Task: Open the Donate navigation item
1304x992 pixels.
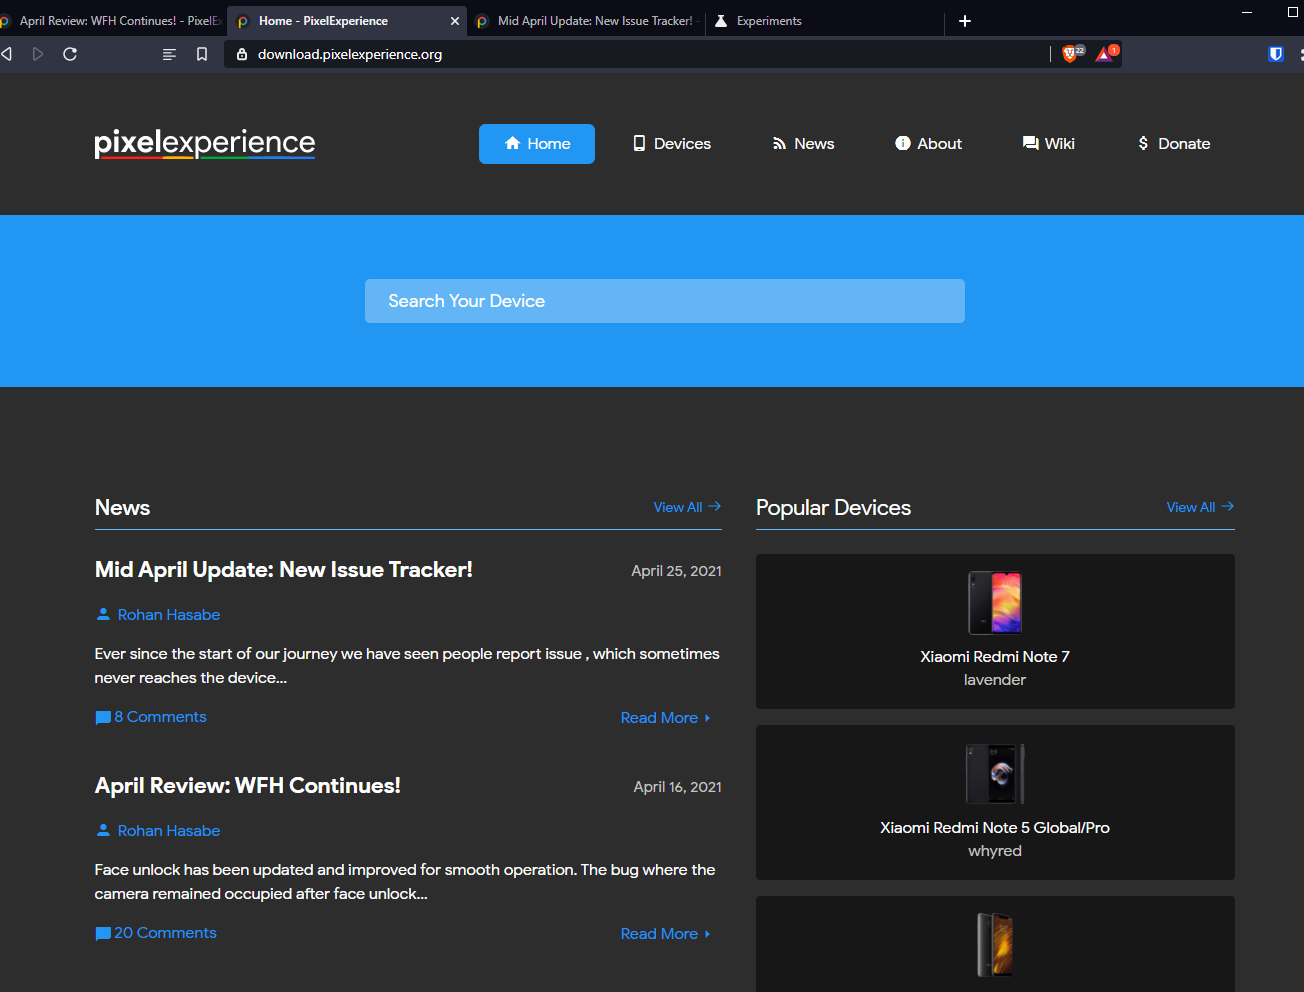Action: coord(1173,143)
